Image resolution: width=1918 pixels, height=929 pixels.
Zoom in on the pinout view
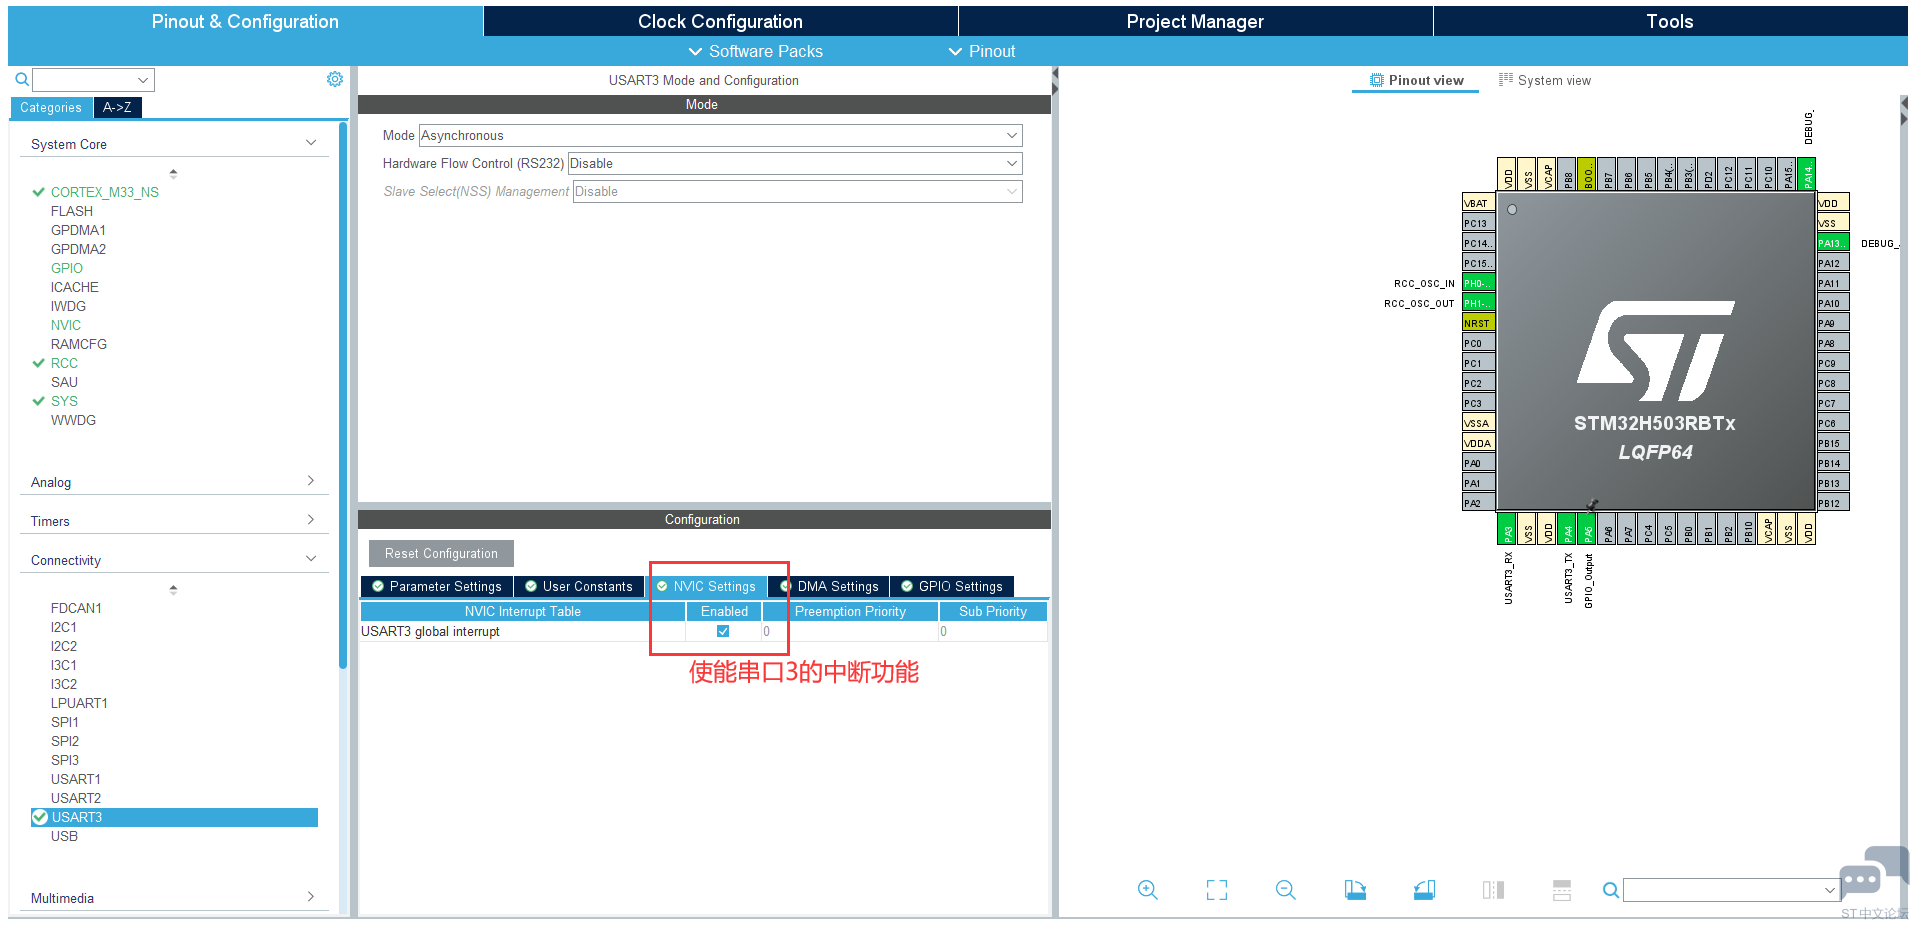click(1148, 890)
